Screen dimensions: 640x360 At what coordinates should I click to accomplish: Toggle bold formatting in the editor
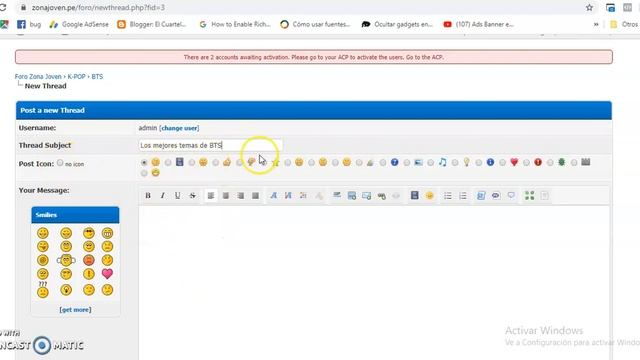click(148, 196)
